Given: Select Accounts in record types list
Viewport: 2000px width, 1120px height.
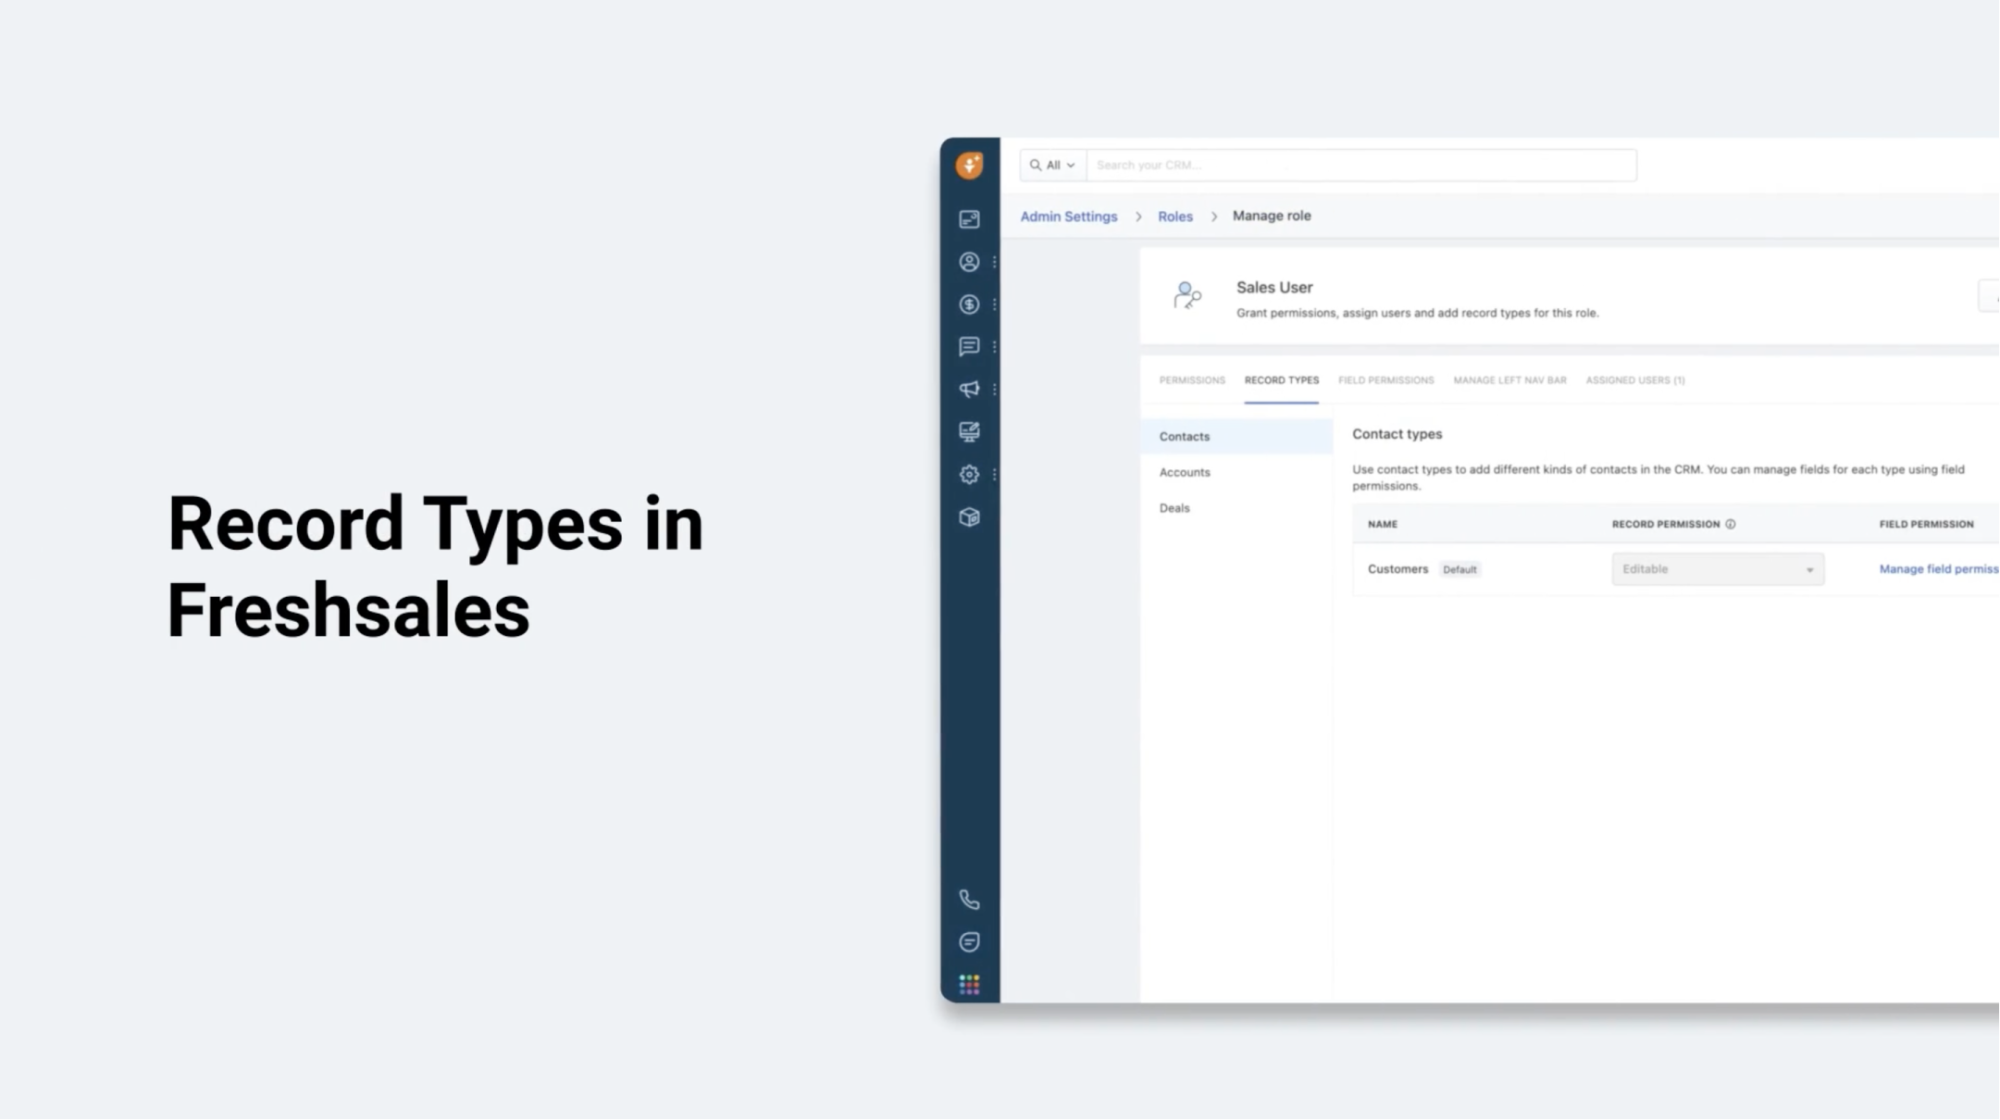Looking at the screenshot, I should [1184, 472].
